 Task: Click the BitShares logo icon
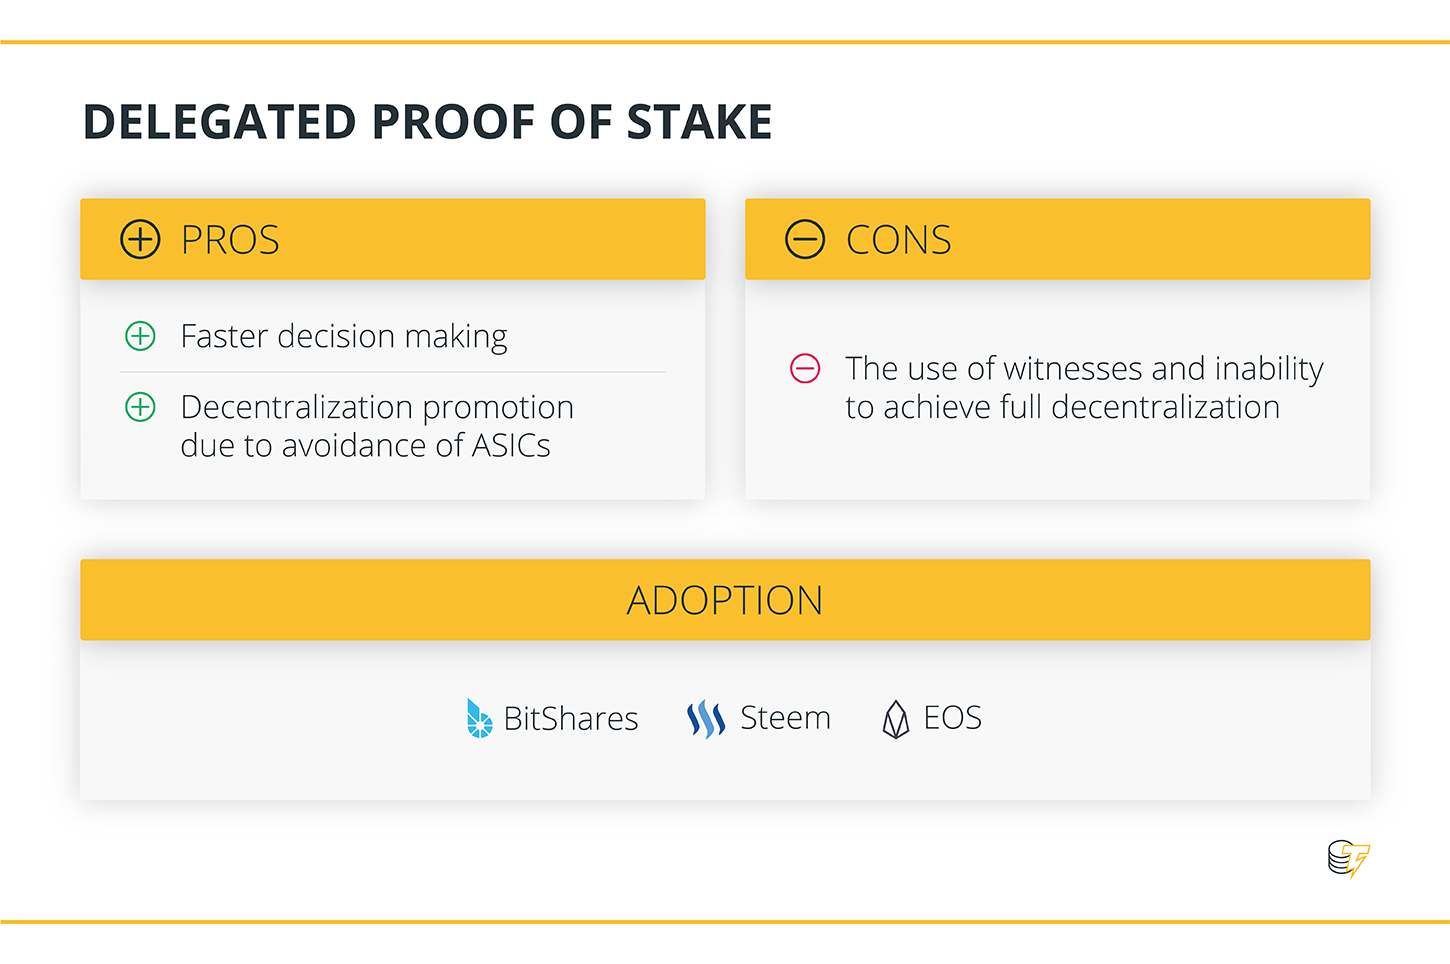479,718
